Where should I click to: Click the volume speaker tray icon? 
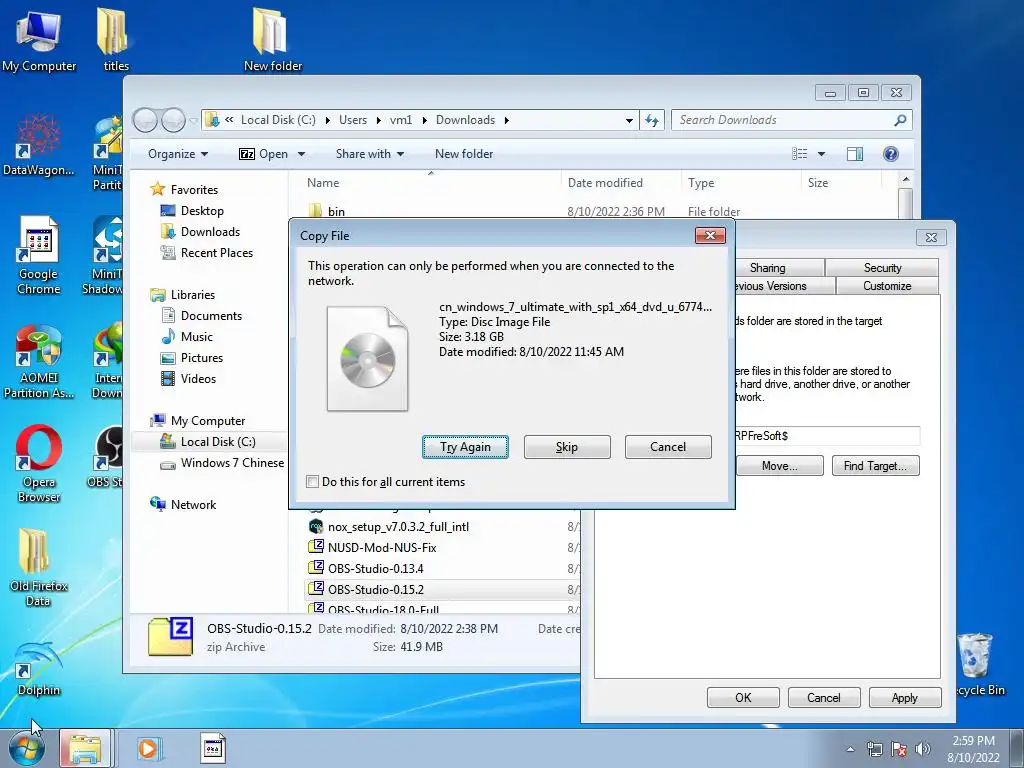(923, 749)
